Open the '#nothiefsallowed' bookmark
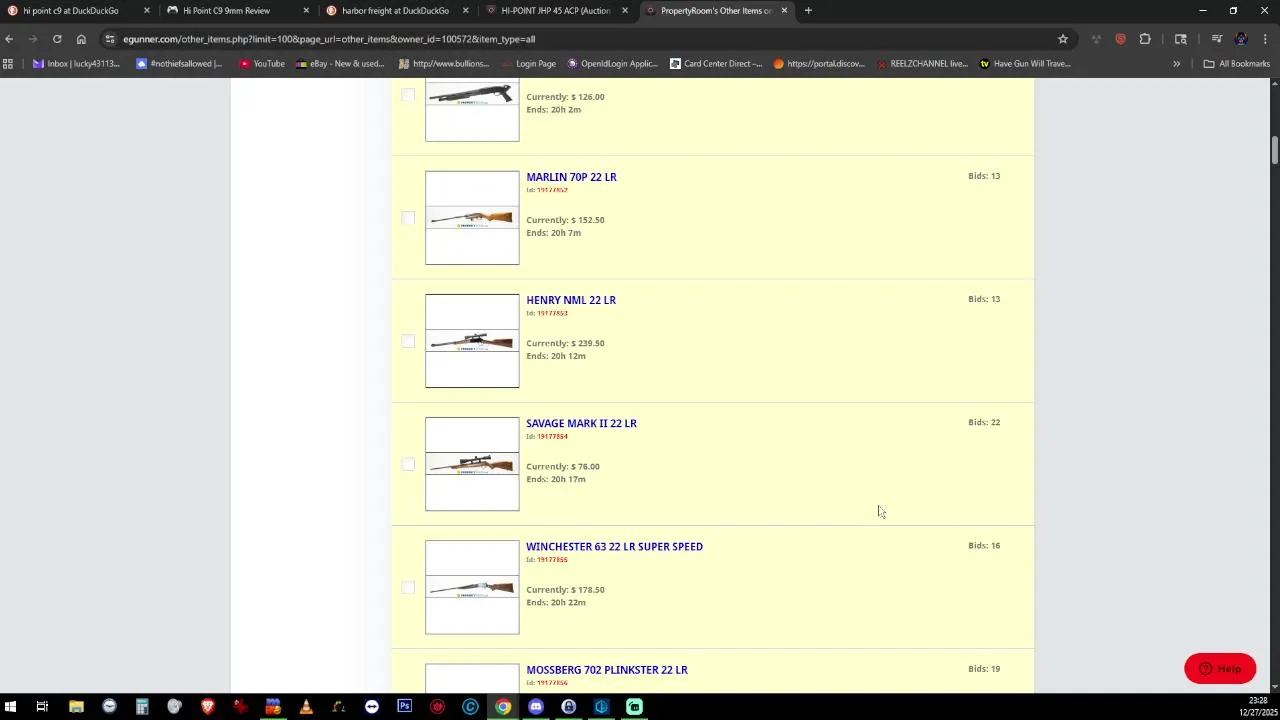This screenshot has height=720, width=1280. tap(179, 64)
